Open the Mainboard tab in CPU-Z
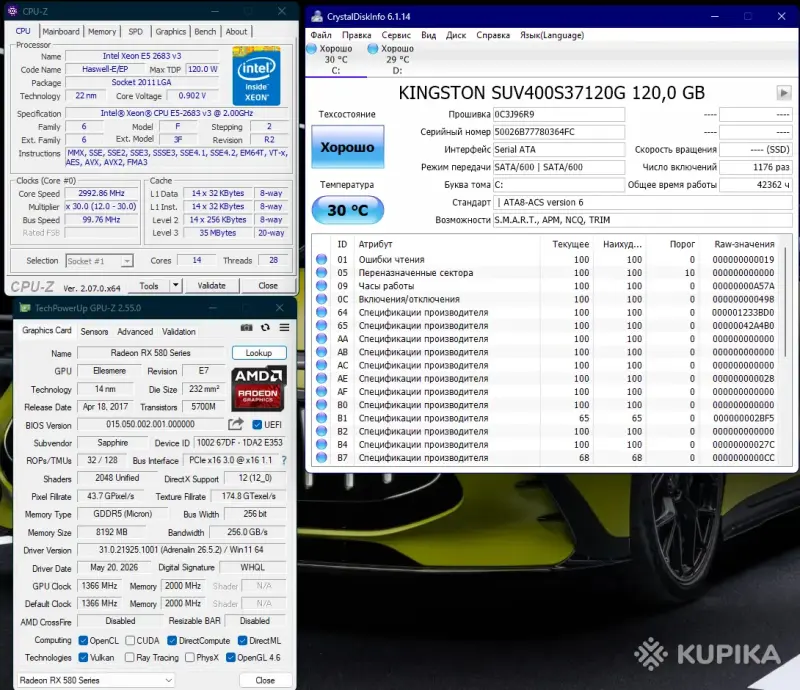 (x=61, y=32)
